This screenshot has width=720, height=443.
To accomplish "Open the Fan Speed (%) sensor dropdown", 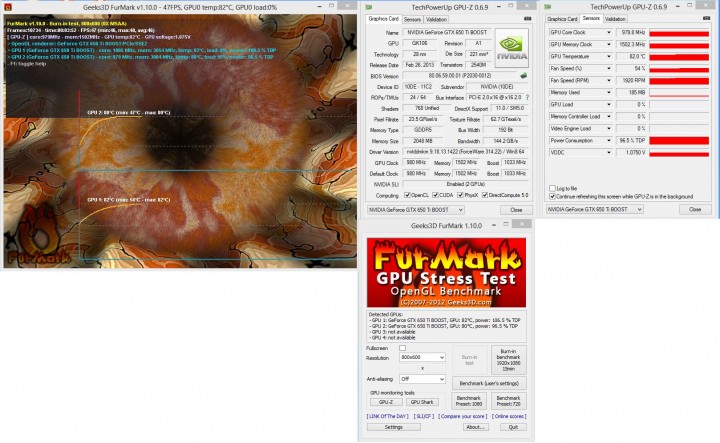I will pyautogui.click(x=608, y=68).
